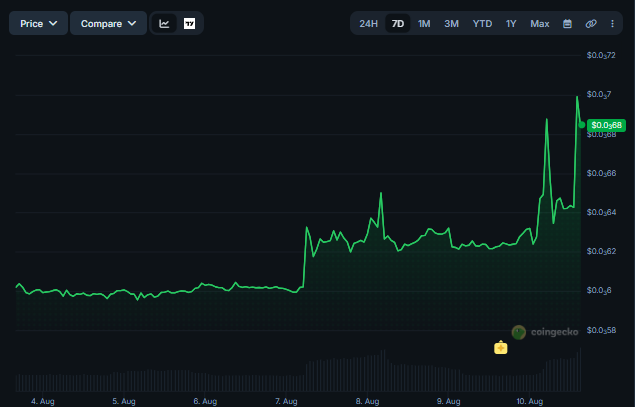
Task: Click the 7. Aug date label
Action: pos(286,401)
